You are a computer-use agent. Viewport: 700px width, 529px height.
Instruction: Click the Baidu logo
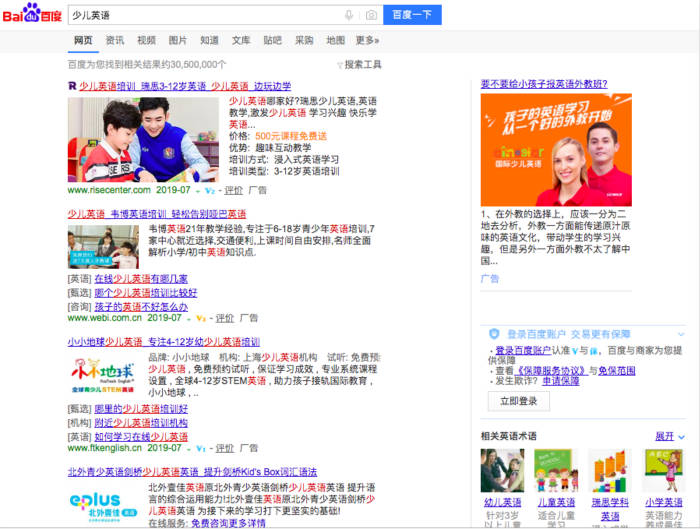coord(33,15)
